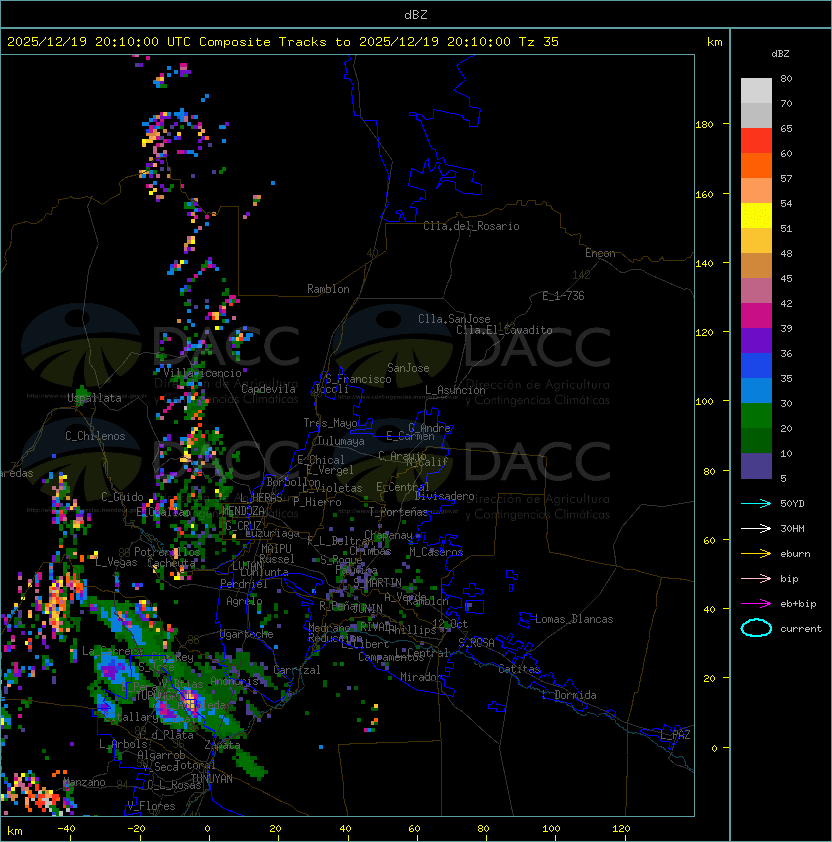This screenshot has height=842, width=832.
Task: Click the '180' tick on the vertical axis
Action: pos(704,125)
